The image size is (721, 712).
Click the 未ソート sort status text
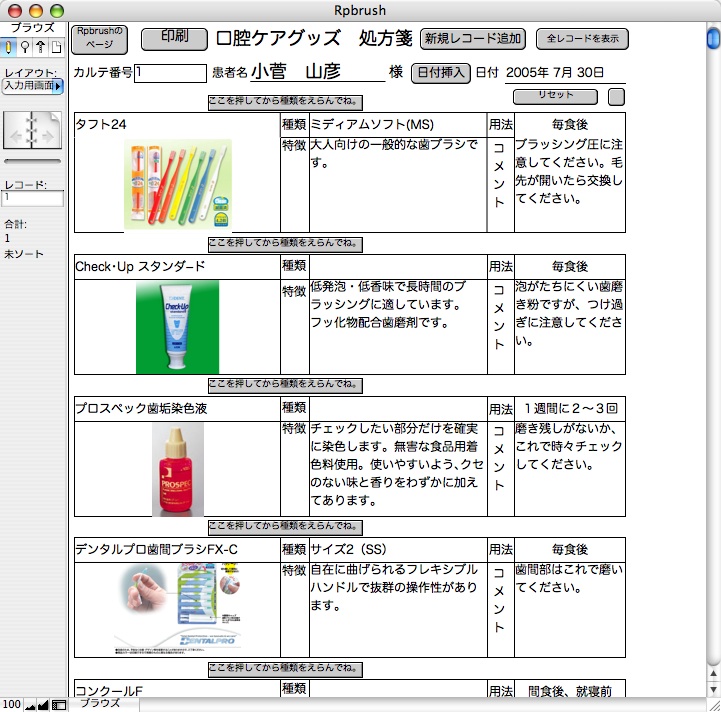(x=23, y=254)
